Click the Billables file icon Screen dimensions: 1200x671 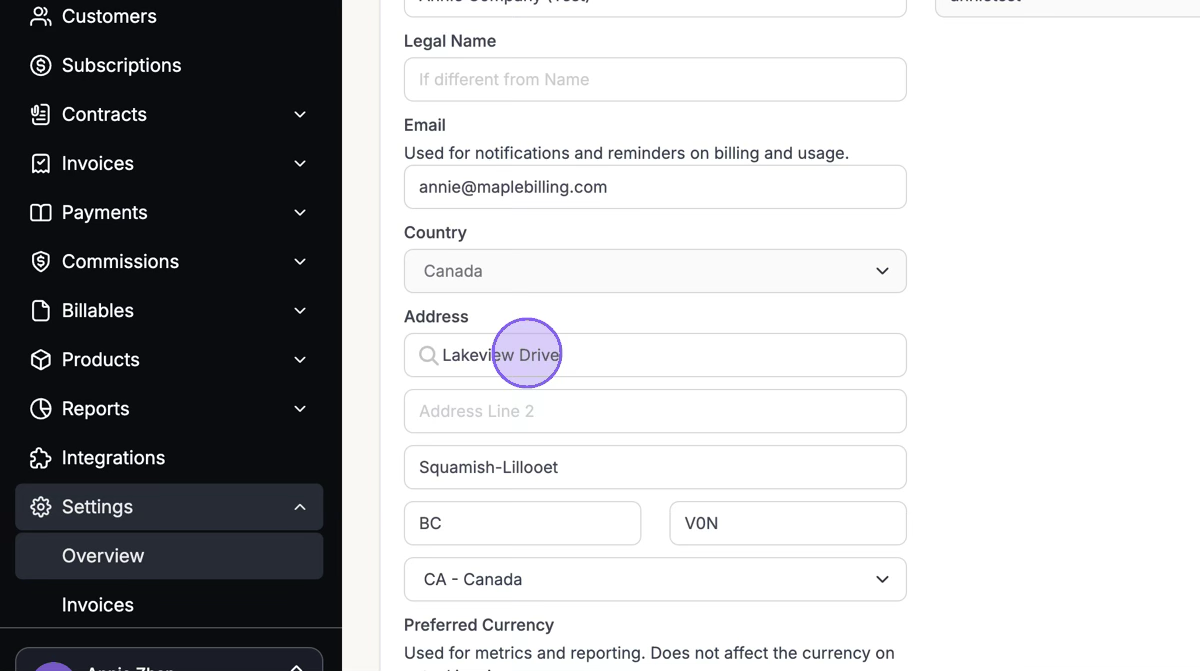pyautogui.click(x=40, y=310)
